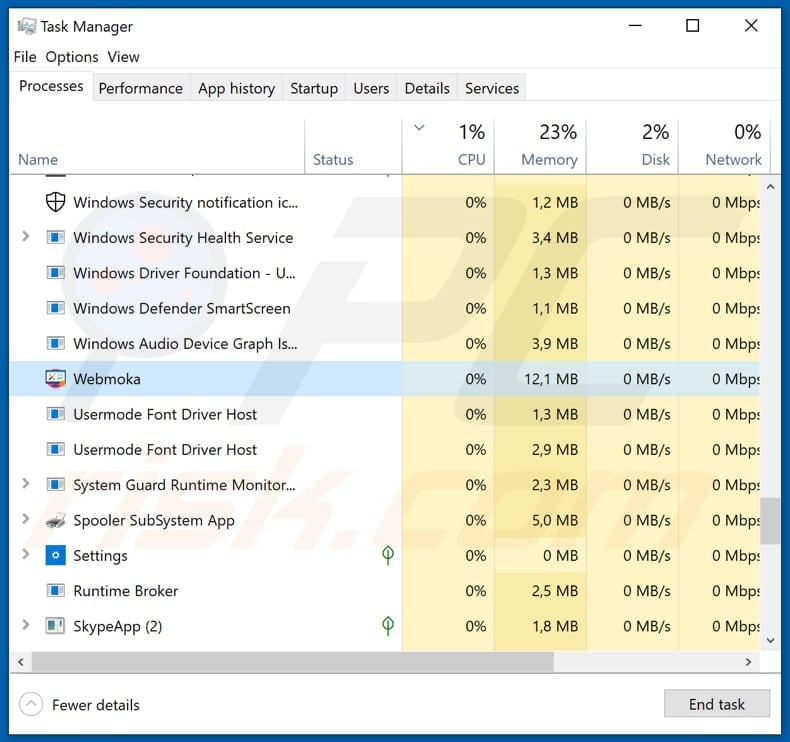This screenshot has height=742, width=790.
Task: Click the 5,0 MB memory value for Spooler
Action: [555, 520]
